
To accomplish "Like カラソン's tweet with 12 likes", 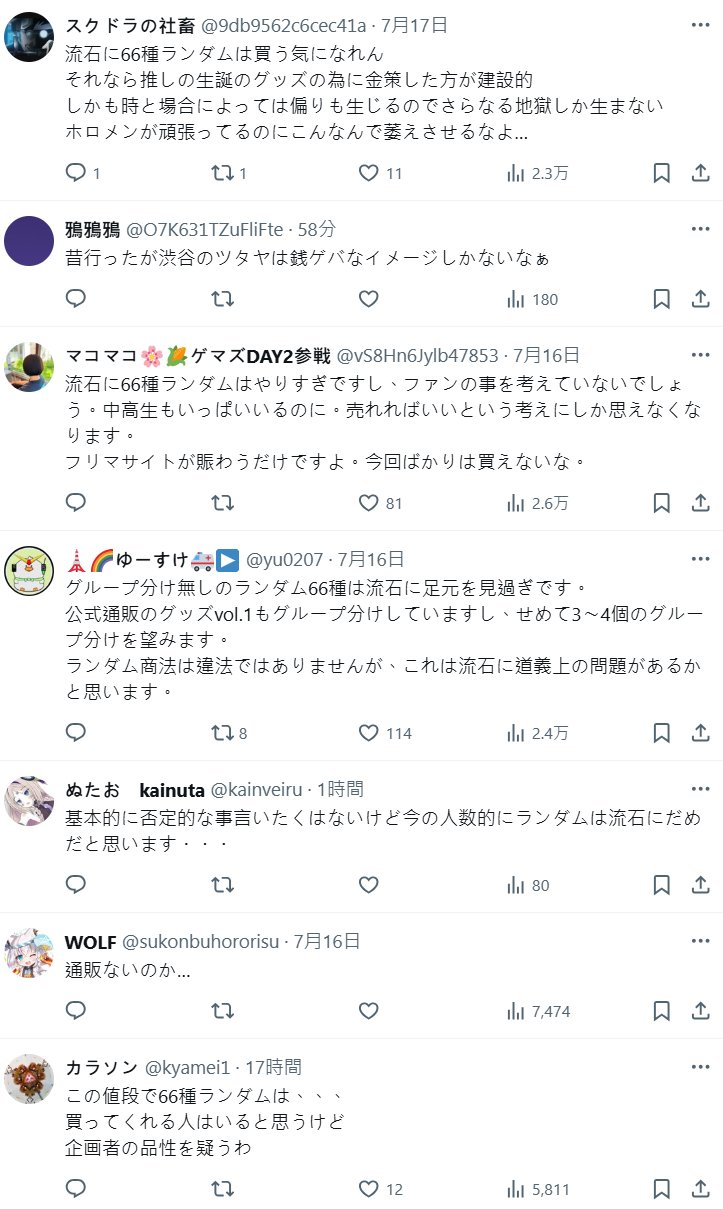I will (368, 1189).
